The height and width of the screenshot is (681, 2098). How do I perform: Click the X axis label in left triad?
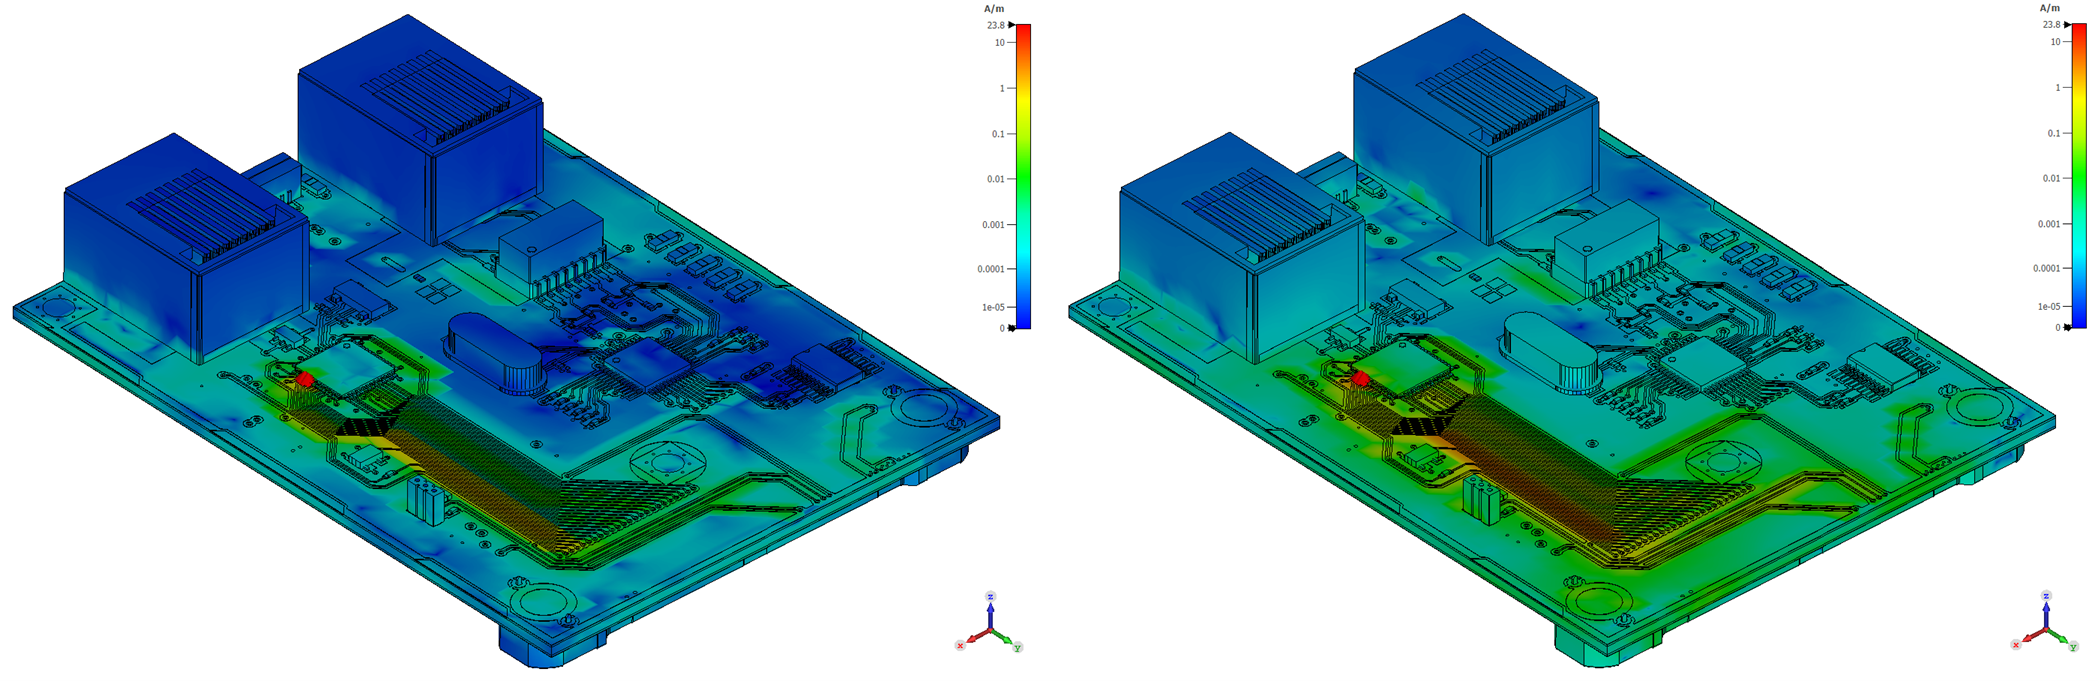point(960,646)
